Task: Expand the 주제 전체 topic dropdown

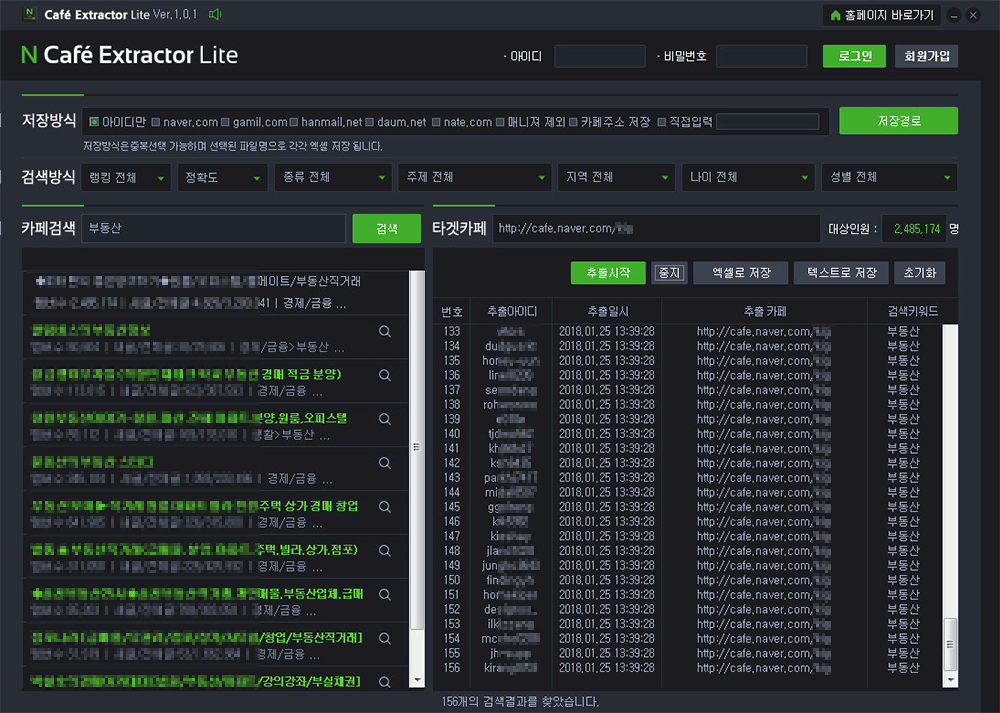Action: [474, 177]
